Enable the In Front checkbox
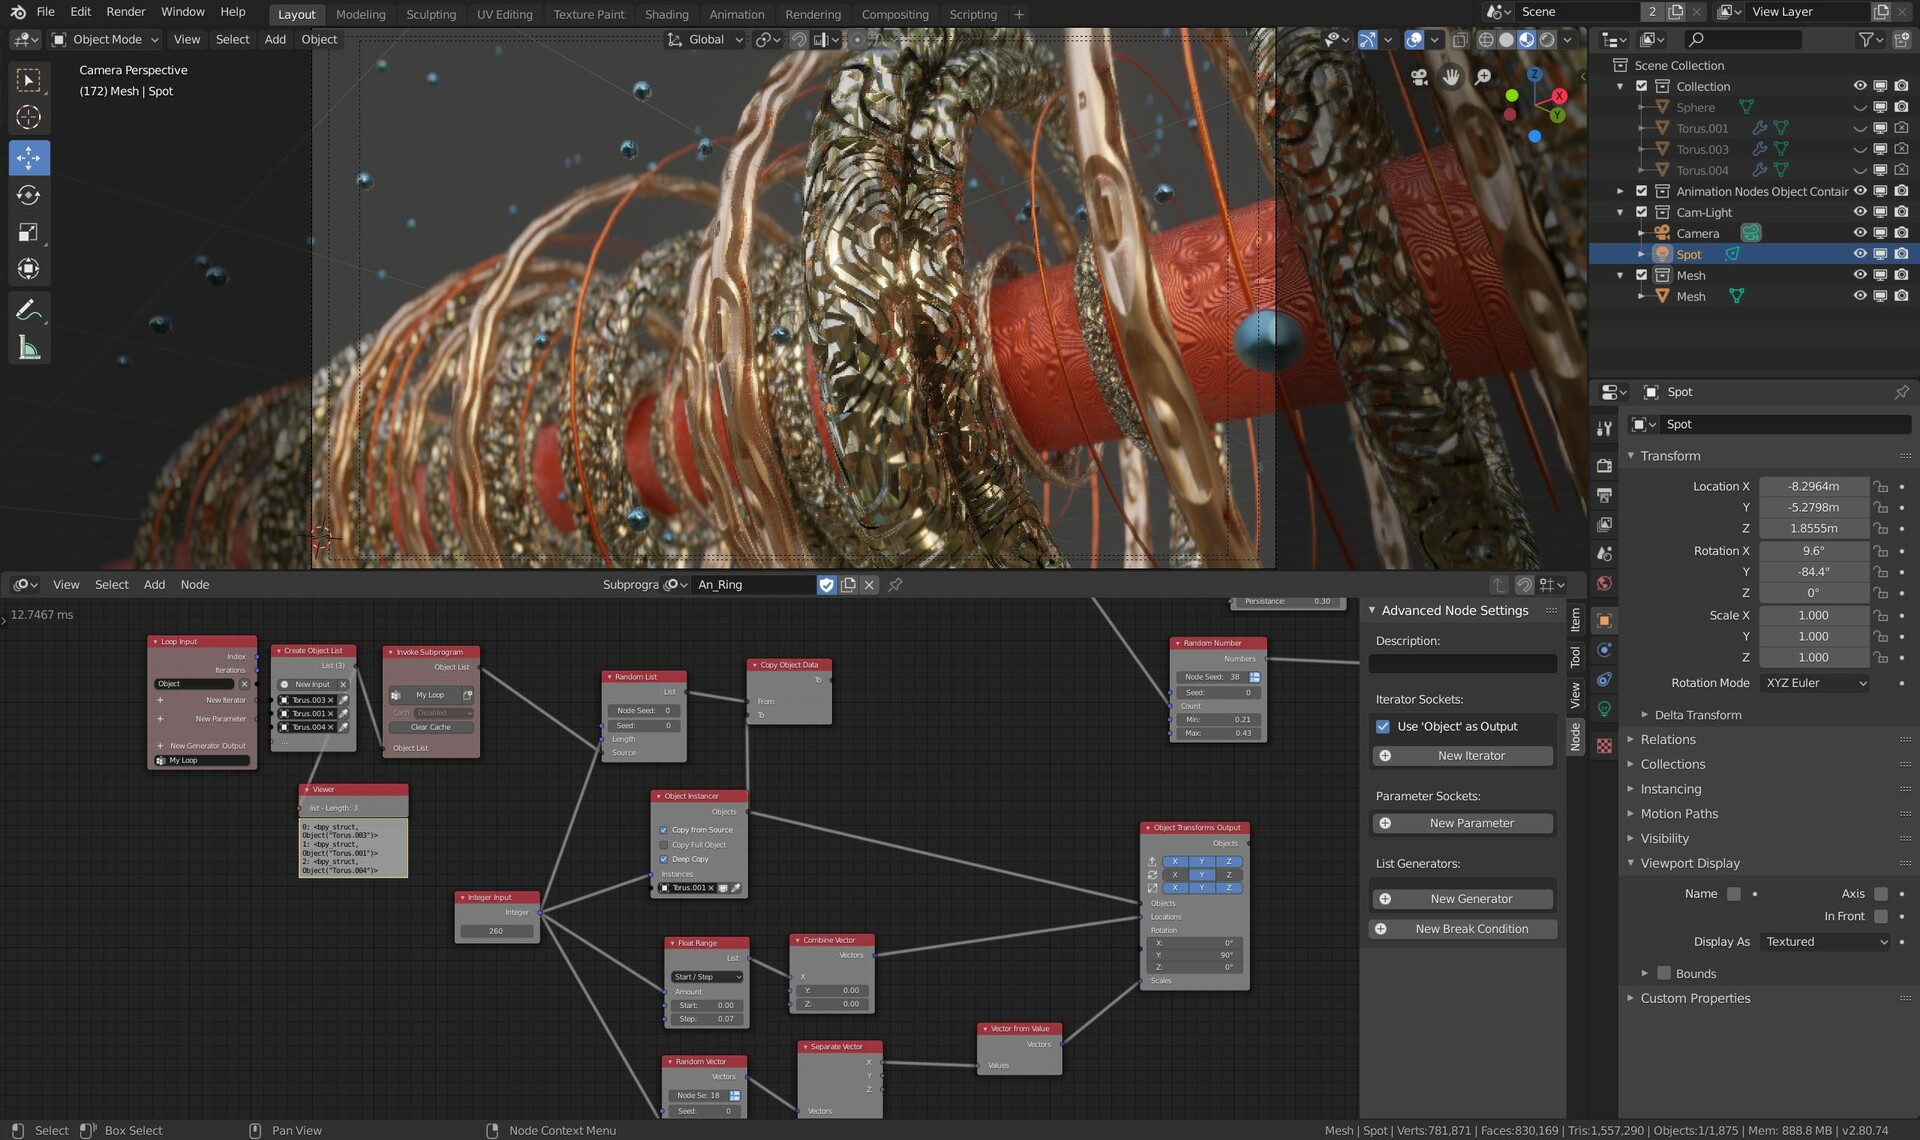1920x1140 pixels. 1881,917
